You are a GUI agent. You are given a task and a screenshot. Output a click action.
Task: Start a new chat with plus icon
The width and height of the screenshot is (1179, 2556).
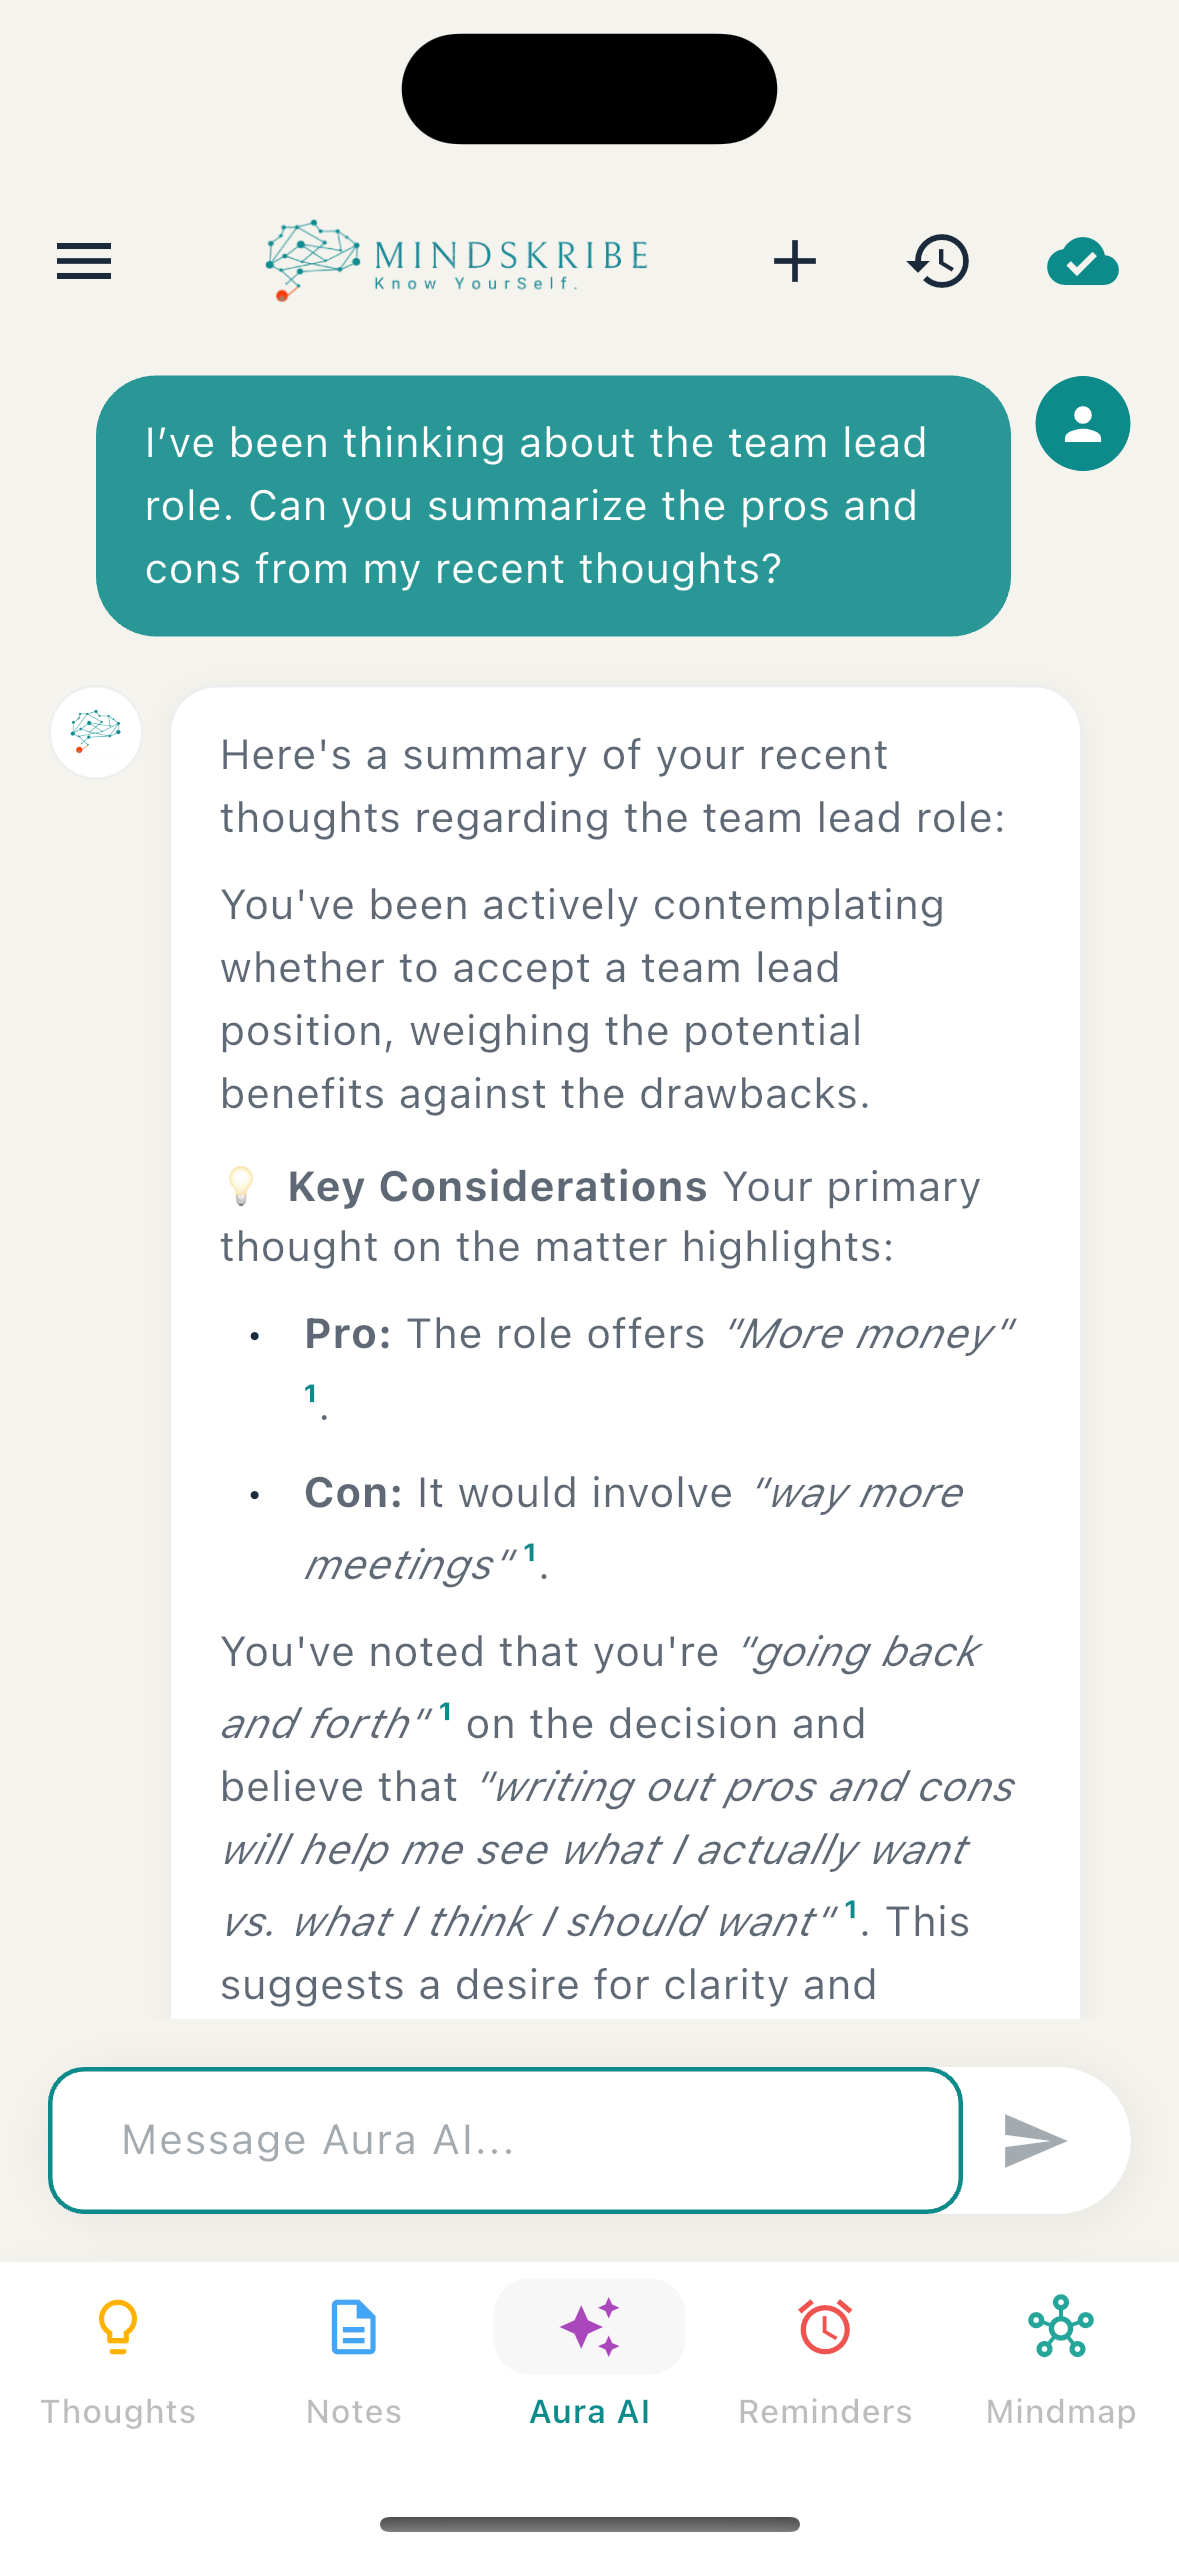(x=795, y=261)
